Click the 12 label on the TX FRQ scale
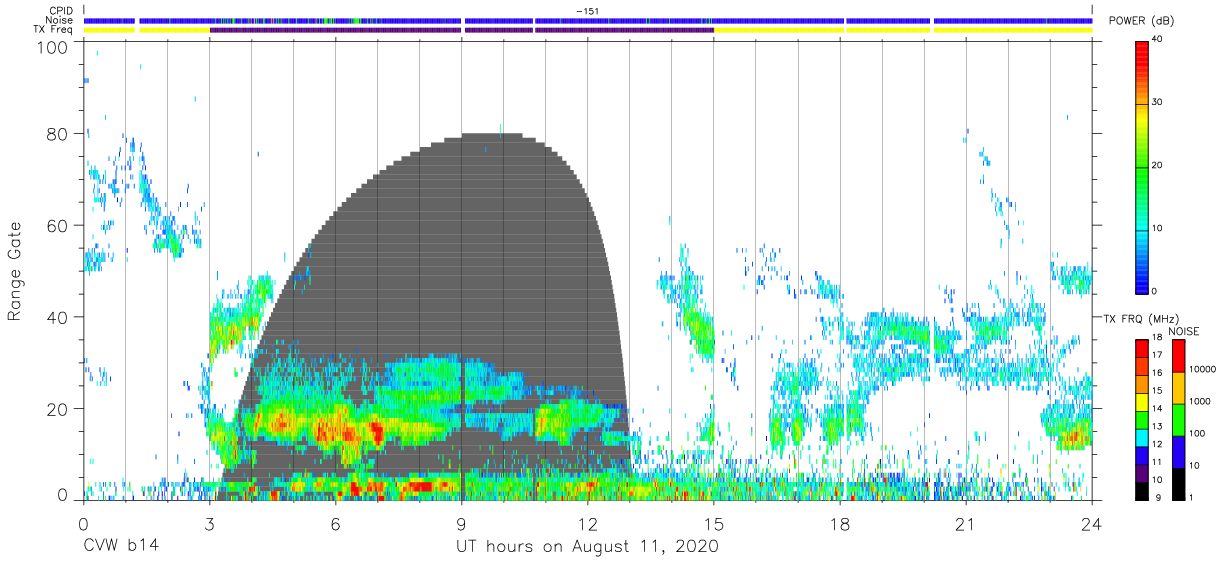Screen dimensions: 1228x567 coord(1157,444)
